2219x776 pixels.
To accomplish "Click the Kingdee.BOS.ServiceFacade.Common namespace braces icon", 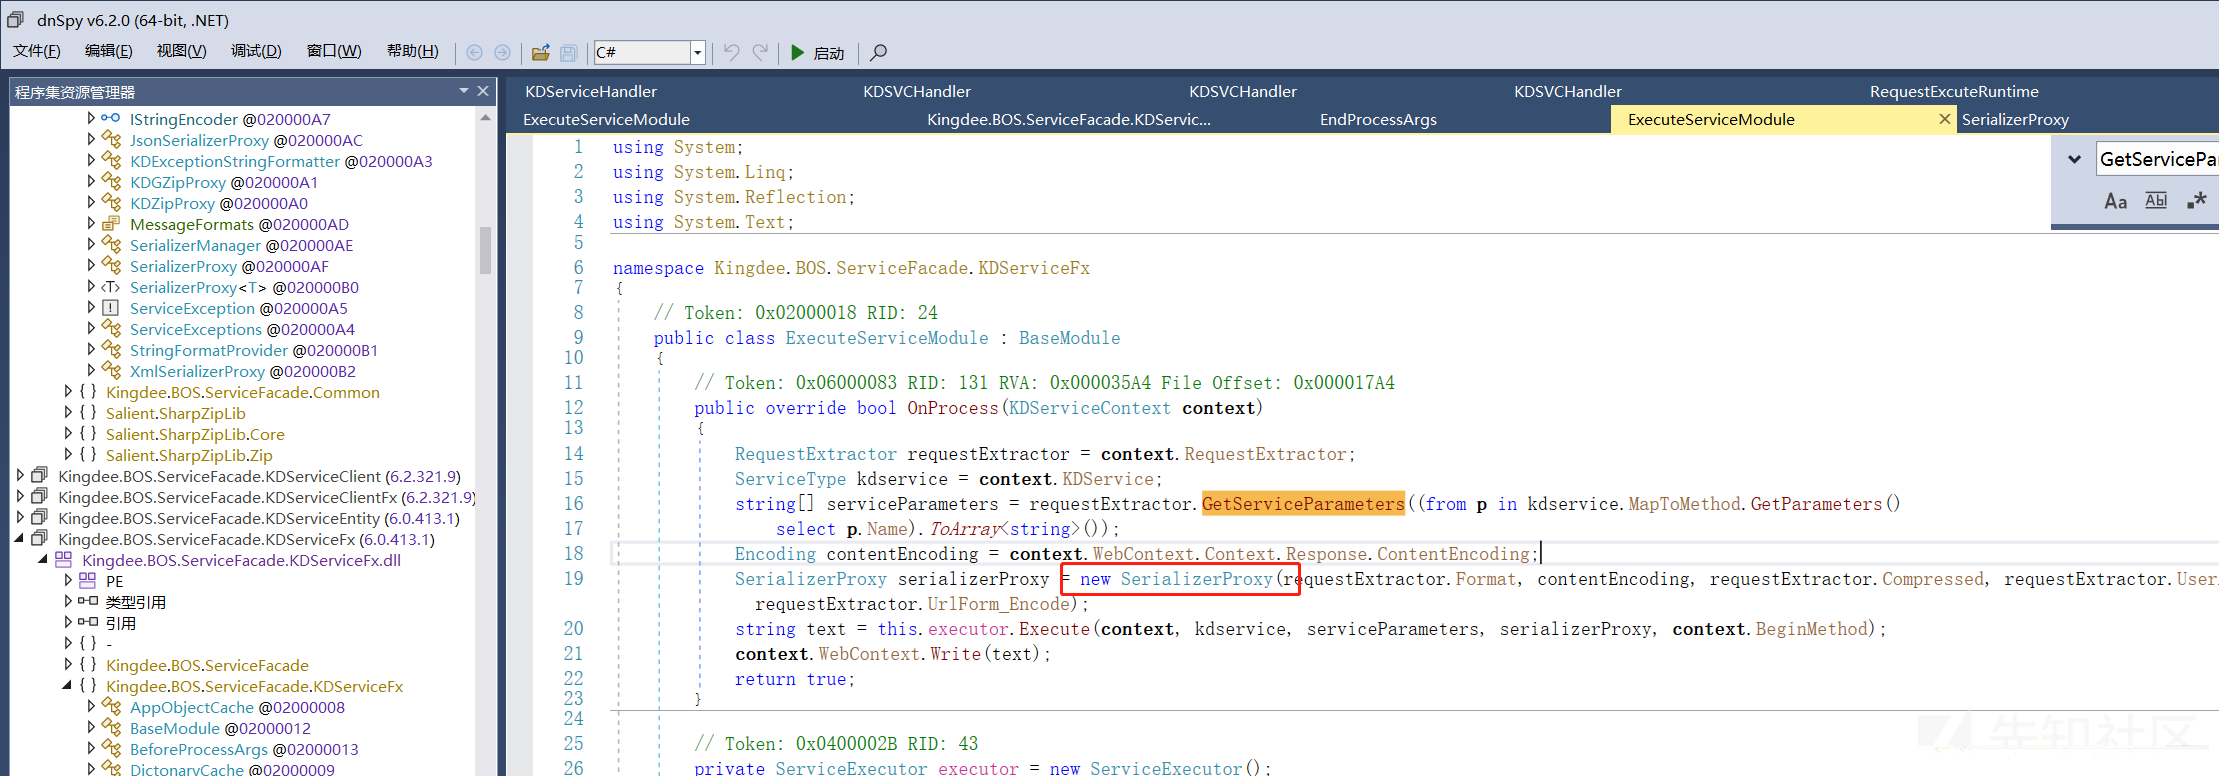I will 87,391.
